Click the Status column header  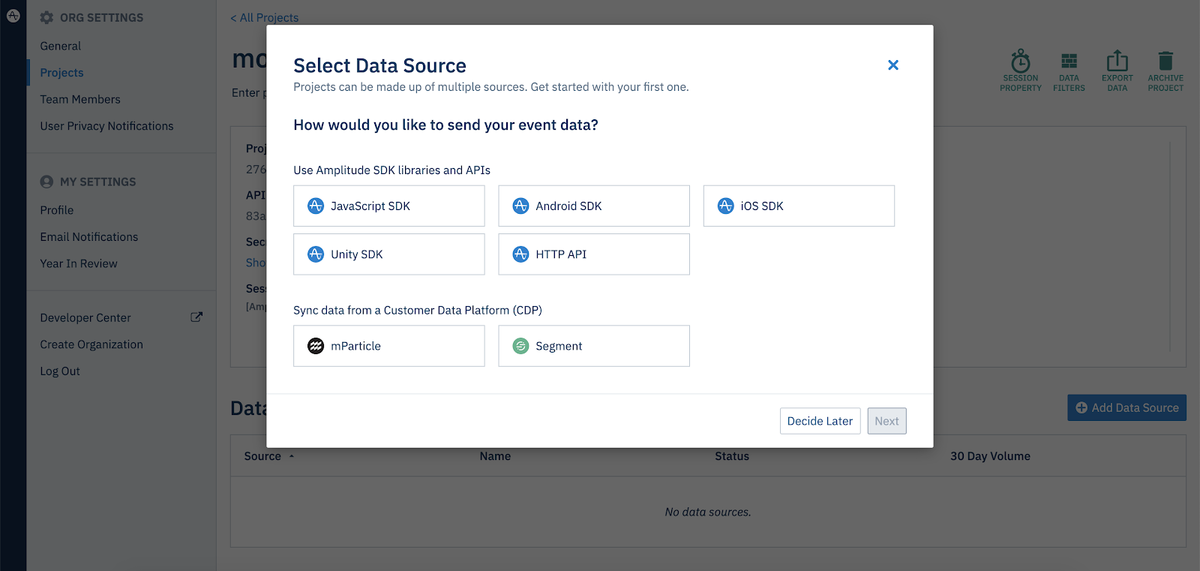pyautogui.click(x=732, y=456)
